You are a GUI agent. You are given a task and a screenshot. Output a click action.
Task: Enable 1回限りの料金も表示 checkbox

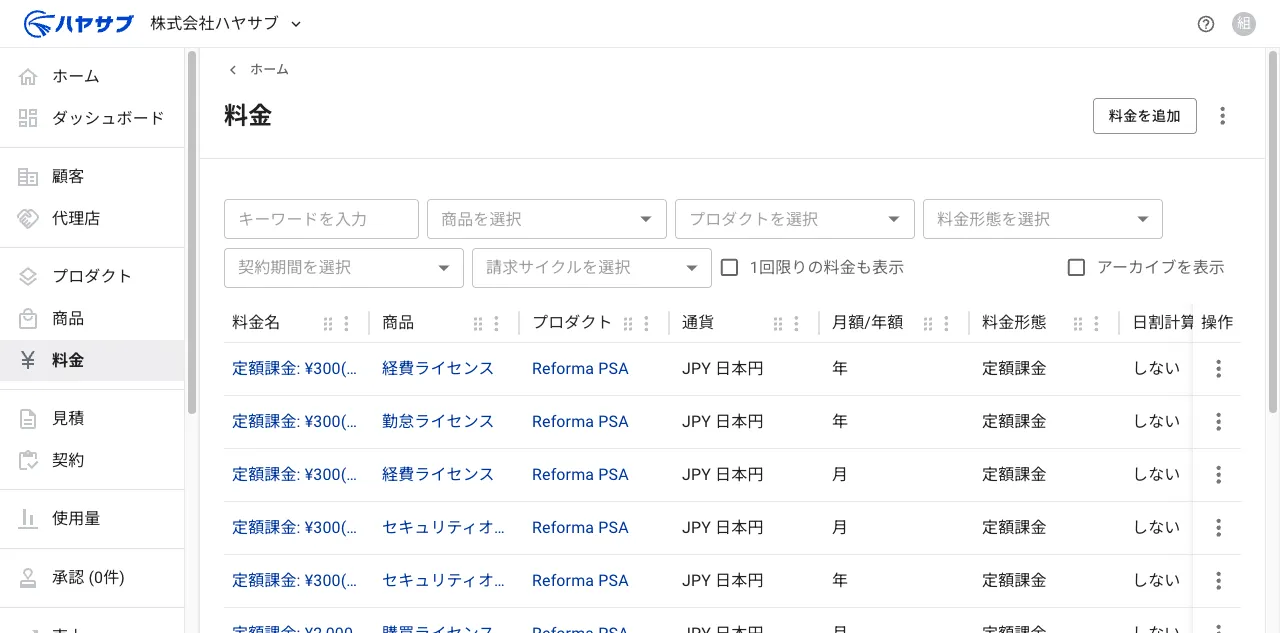click(730, 267)
